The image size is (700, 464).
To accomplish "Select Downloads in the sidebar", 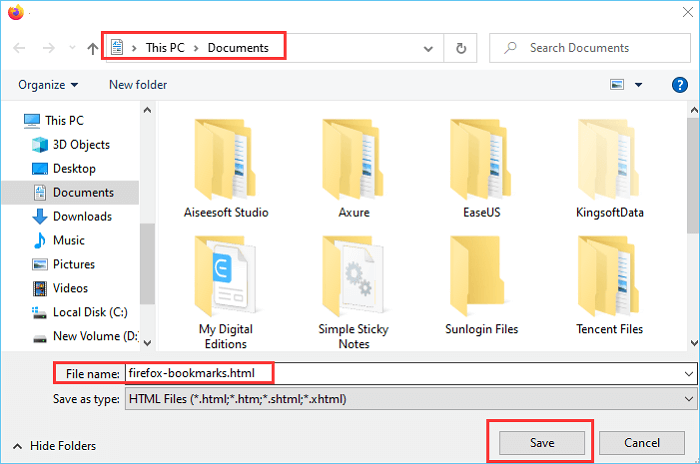I will coord(82,217).
